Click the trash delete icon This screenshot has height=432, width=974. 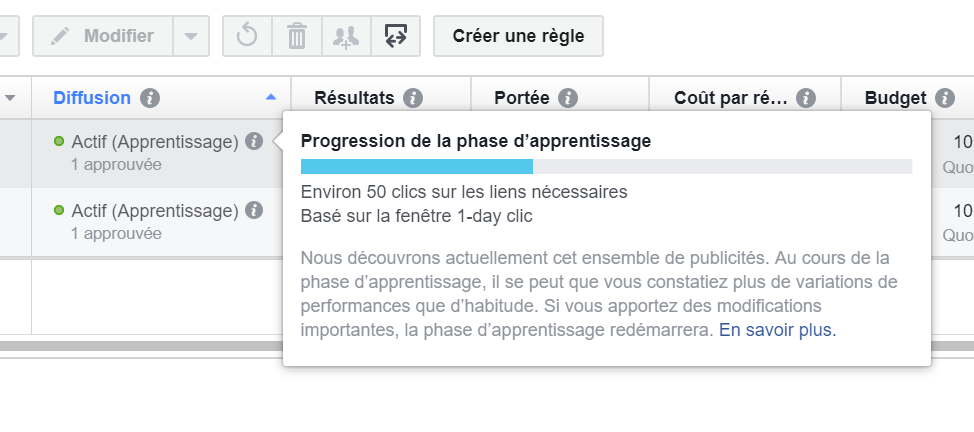click(x=297, y=36)
